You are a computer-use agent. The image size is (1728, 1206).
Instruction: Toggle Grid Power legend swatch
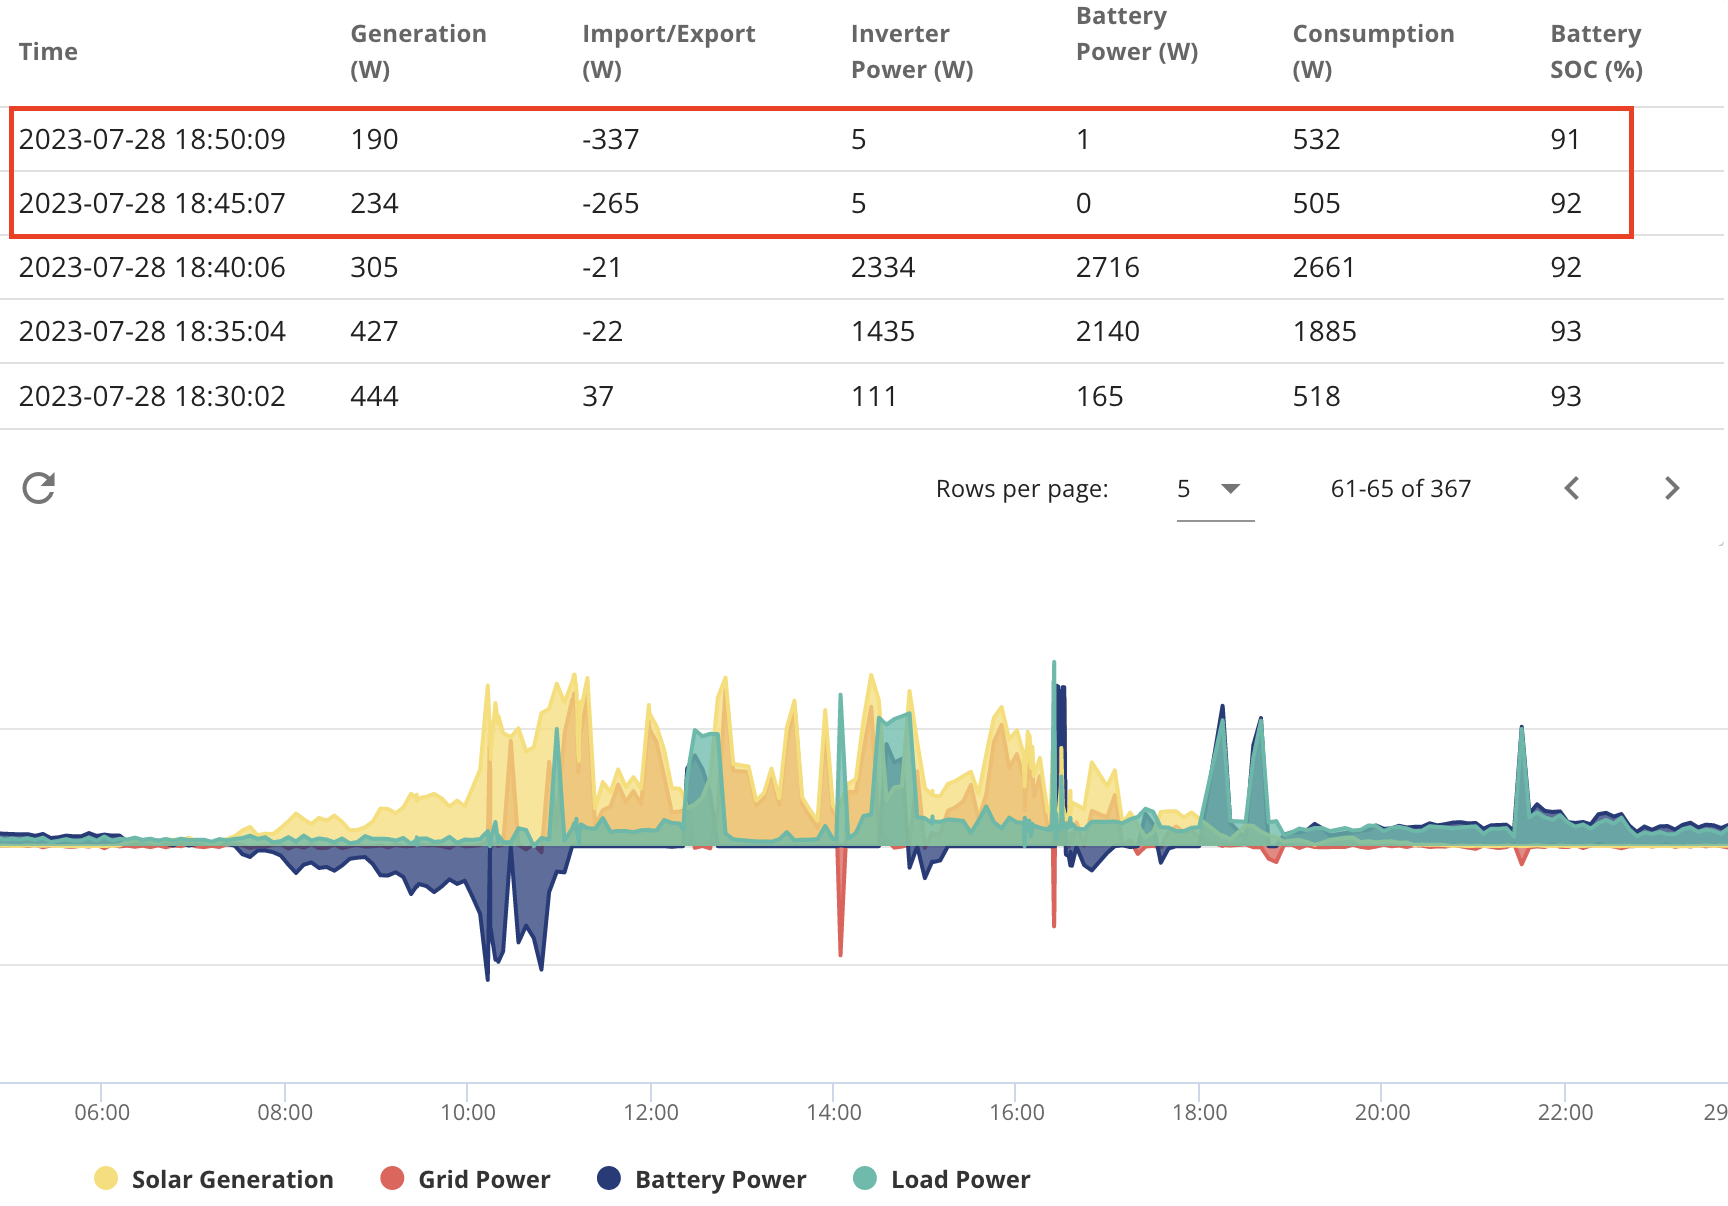pyautogui.click(x=392, y=1178)
